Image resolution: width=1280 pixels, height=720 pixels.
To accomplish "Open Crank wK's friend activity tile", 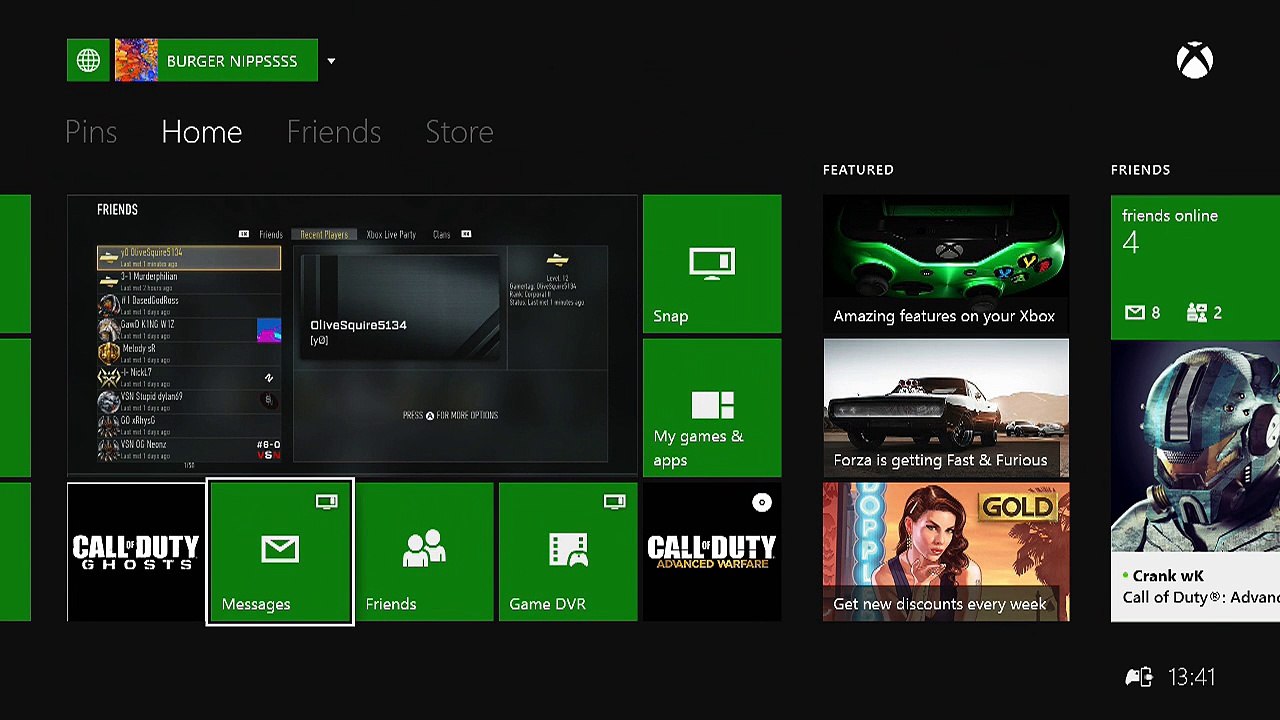I will pyautogui.click(x=1195, y=481).
